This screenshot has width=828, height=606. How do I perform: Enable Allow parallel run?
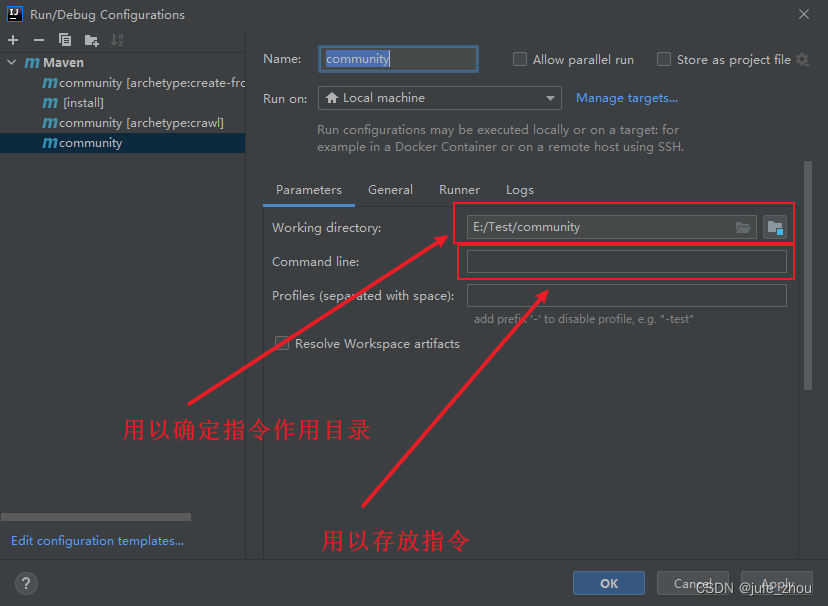tap(520, 59)
